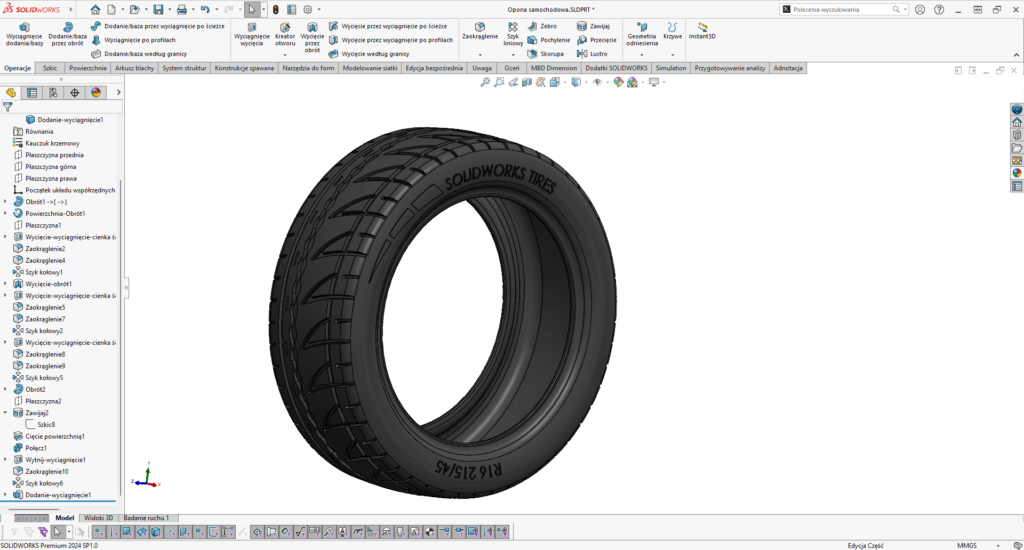This screenshot has width=1024, height=550.
Task: Expand Wytnij-wyciągnięcie1 node
Action: click(x=5, y=460)
